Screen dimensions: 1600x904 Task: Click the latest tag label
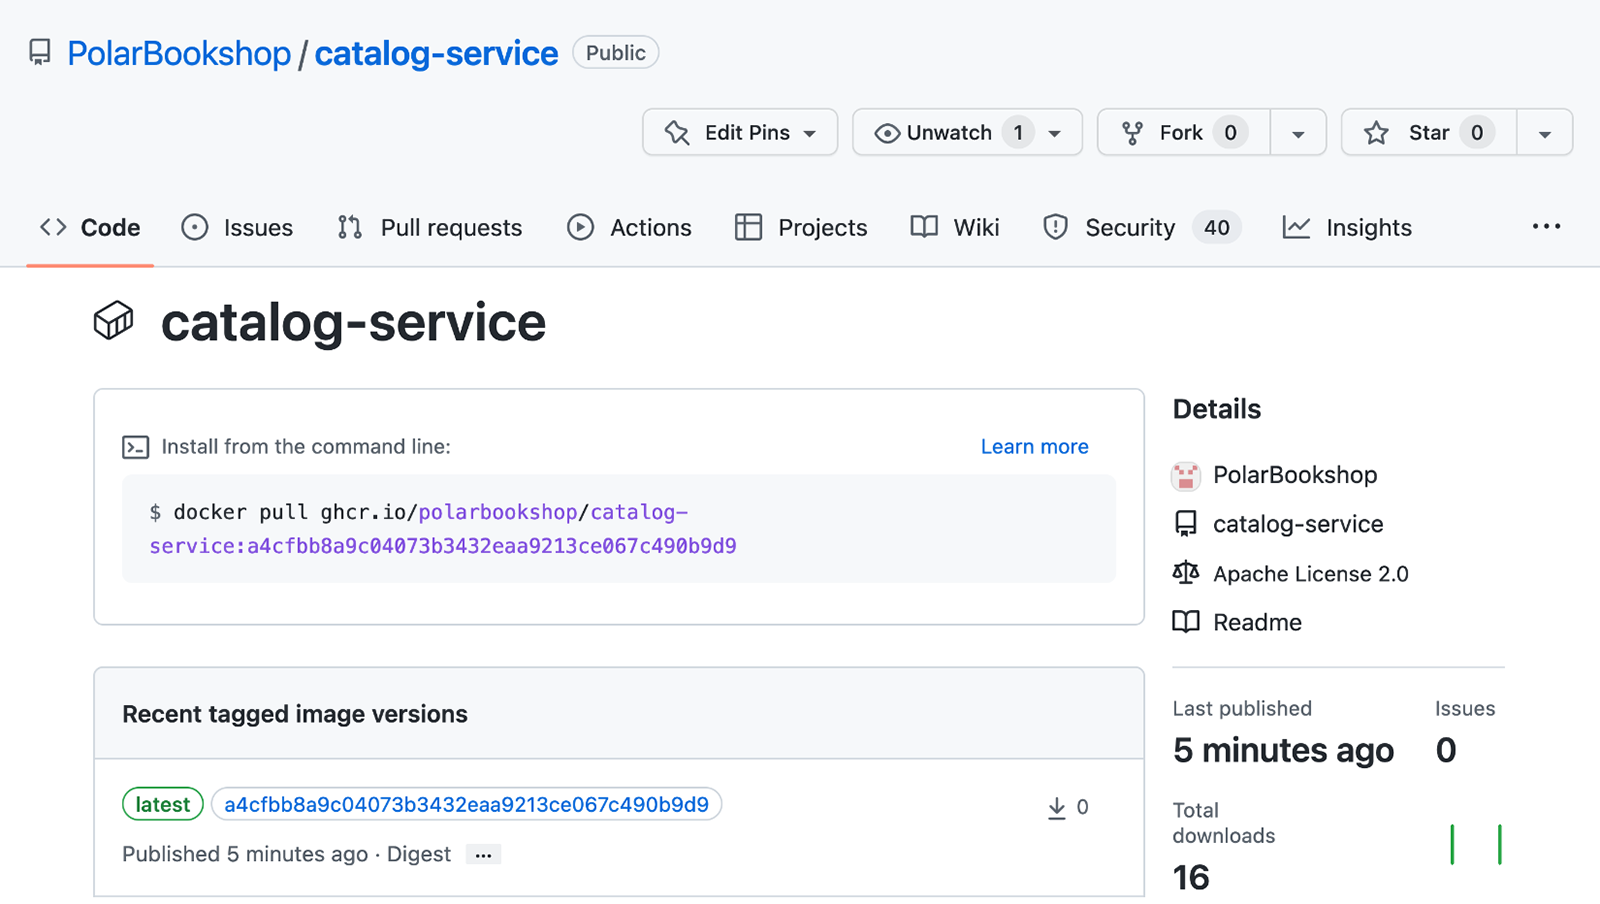pos(163,804)
